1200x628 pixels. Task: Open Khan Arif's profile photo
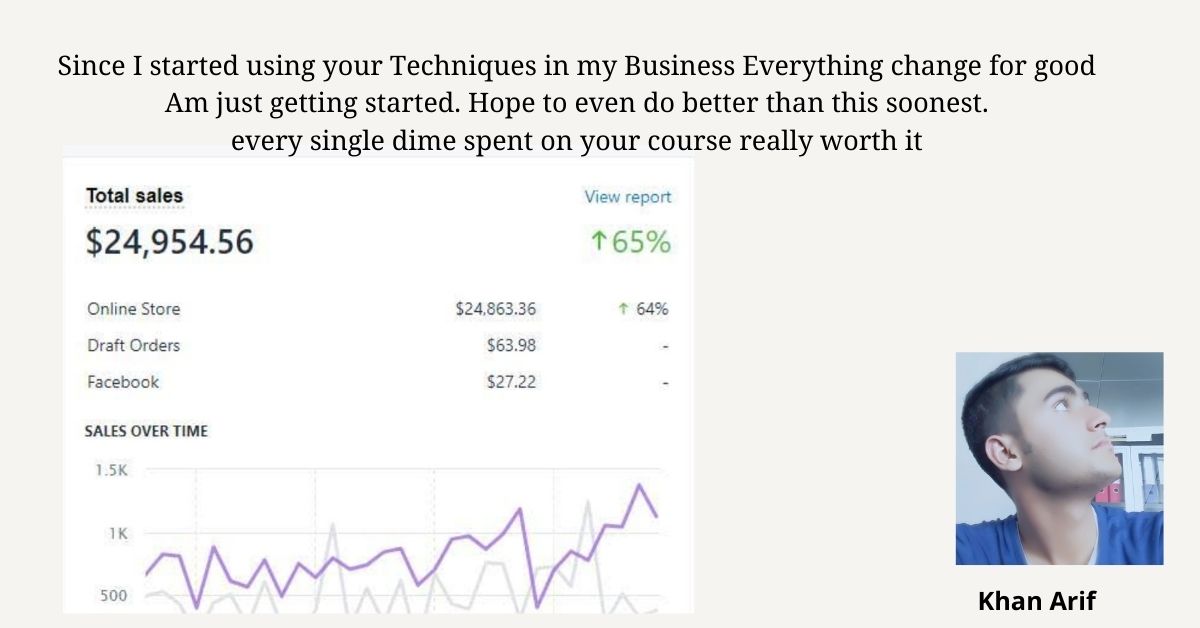pos(1059,458)
